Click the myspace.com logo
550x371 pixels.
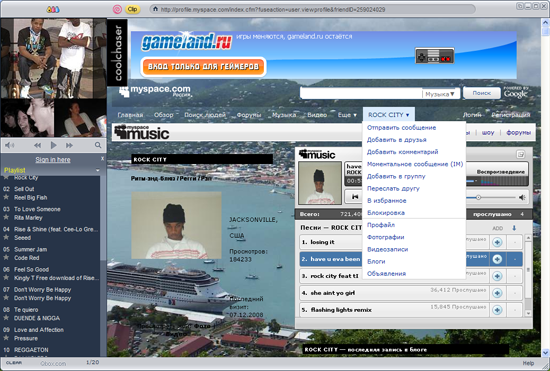pyautogui.click(x=155, y=91)
